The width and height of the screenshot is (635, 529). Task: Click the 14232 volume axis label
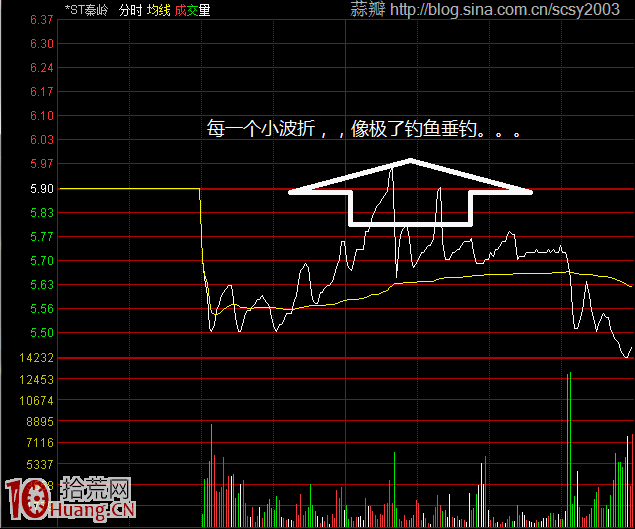(36, 358)
